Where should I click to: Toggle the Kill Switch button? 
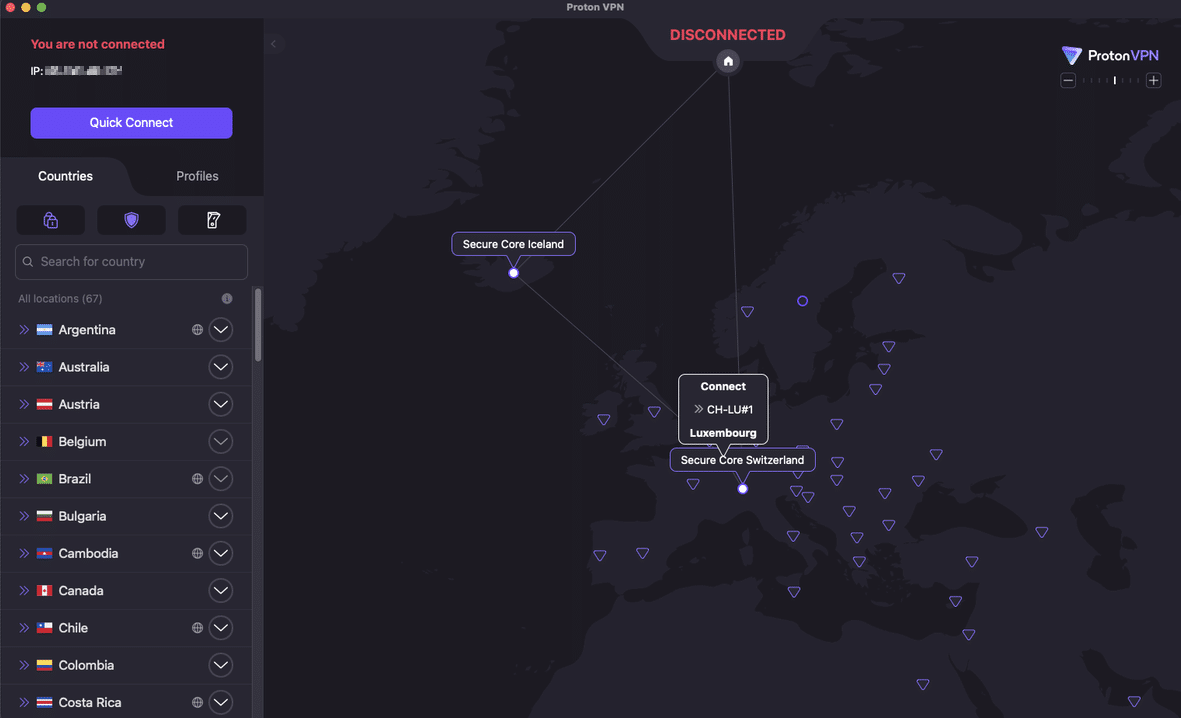(212, 220)
